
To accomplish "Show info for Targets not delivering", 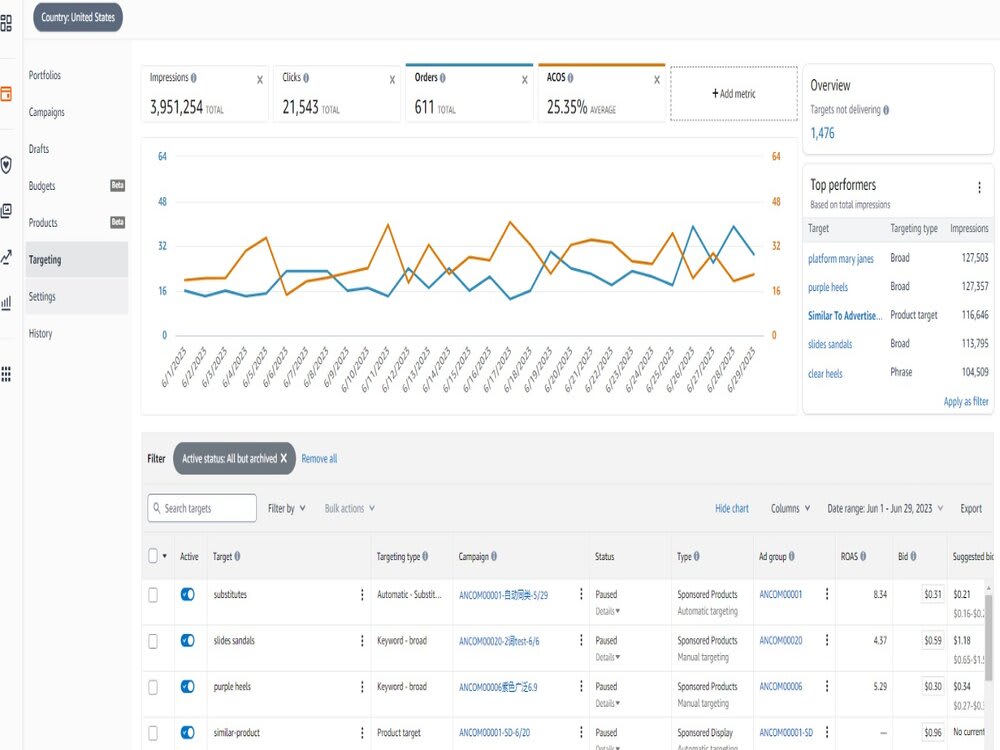I will [886, 110].
